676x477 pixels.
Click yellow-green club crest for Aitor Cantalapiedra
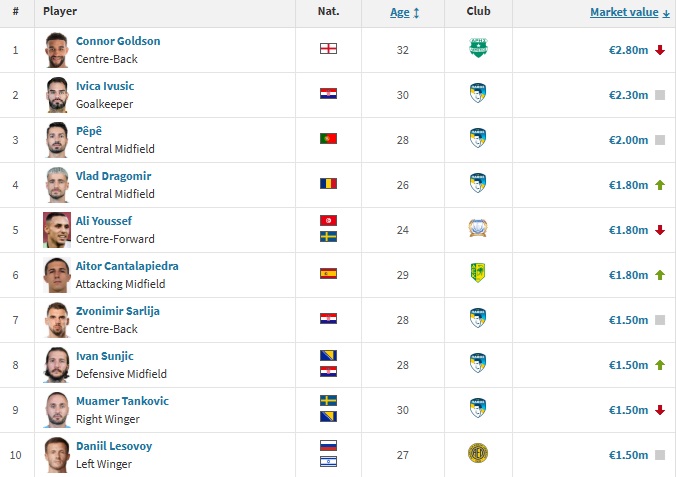pyautogui.click(x=478, y=273)
